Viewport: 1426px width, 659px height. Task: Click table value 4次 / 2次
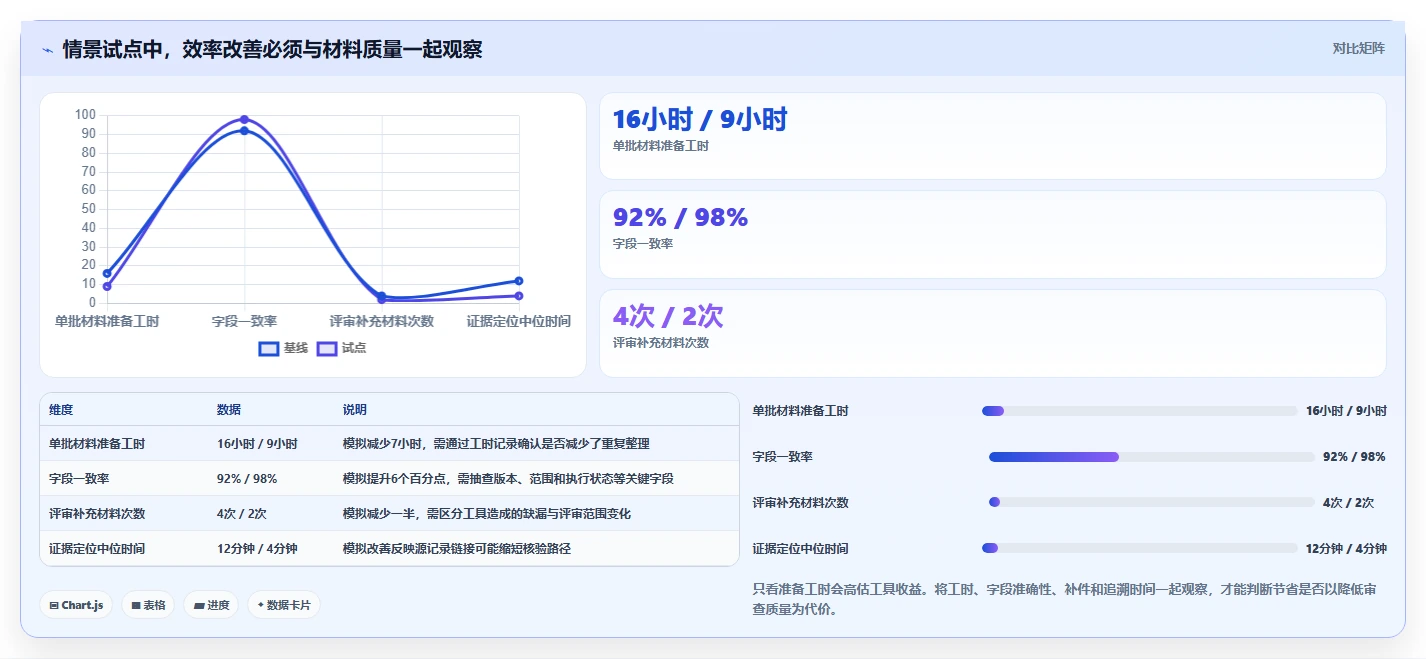pos(242,514)
